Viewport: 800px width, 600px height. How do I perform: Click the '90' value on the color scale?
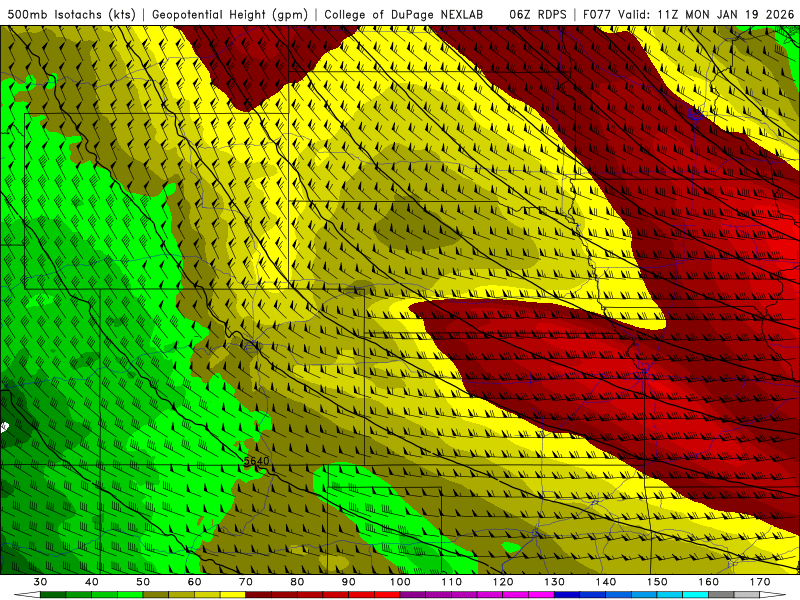tap(348, 582)
